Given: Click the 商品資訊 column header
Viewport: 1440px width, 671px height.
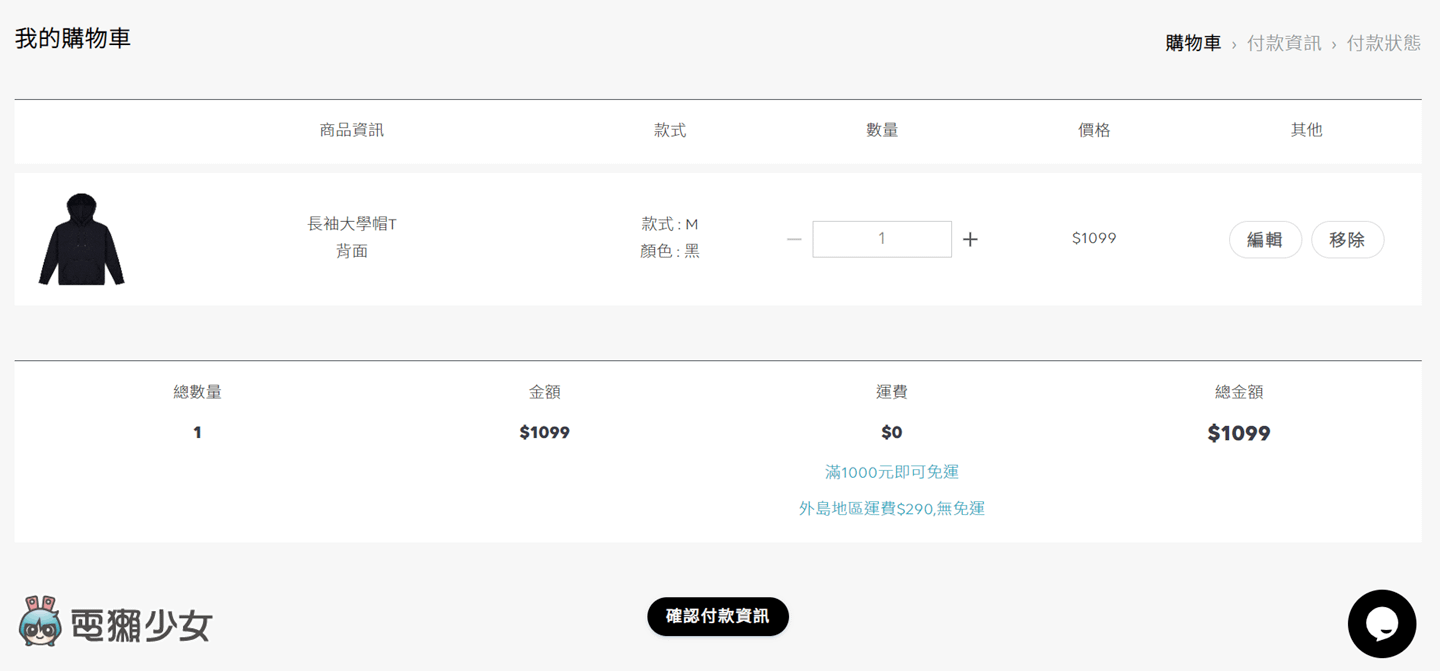Looking at the screenshot, I should click(352, 130).
